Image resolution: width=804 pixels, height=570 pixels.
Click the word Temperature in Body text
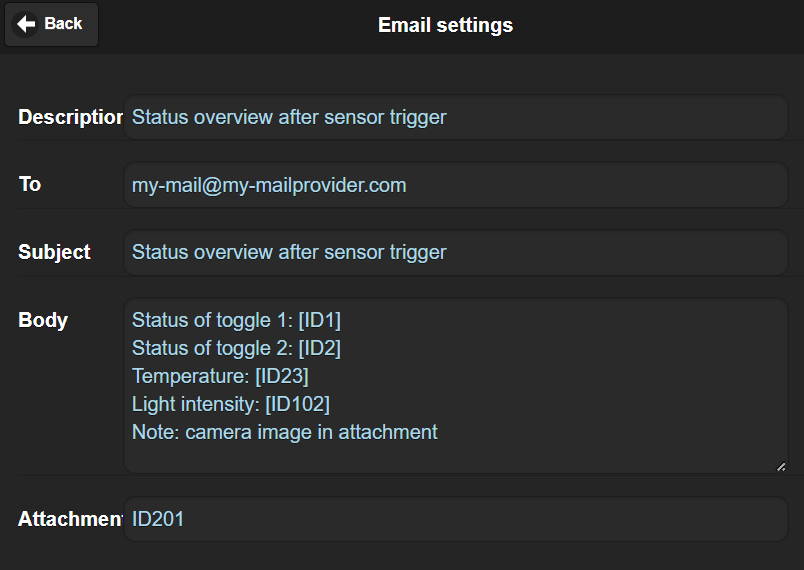(x=190, y=376)
